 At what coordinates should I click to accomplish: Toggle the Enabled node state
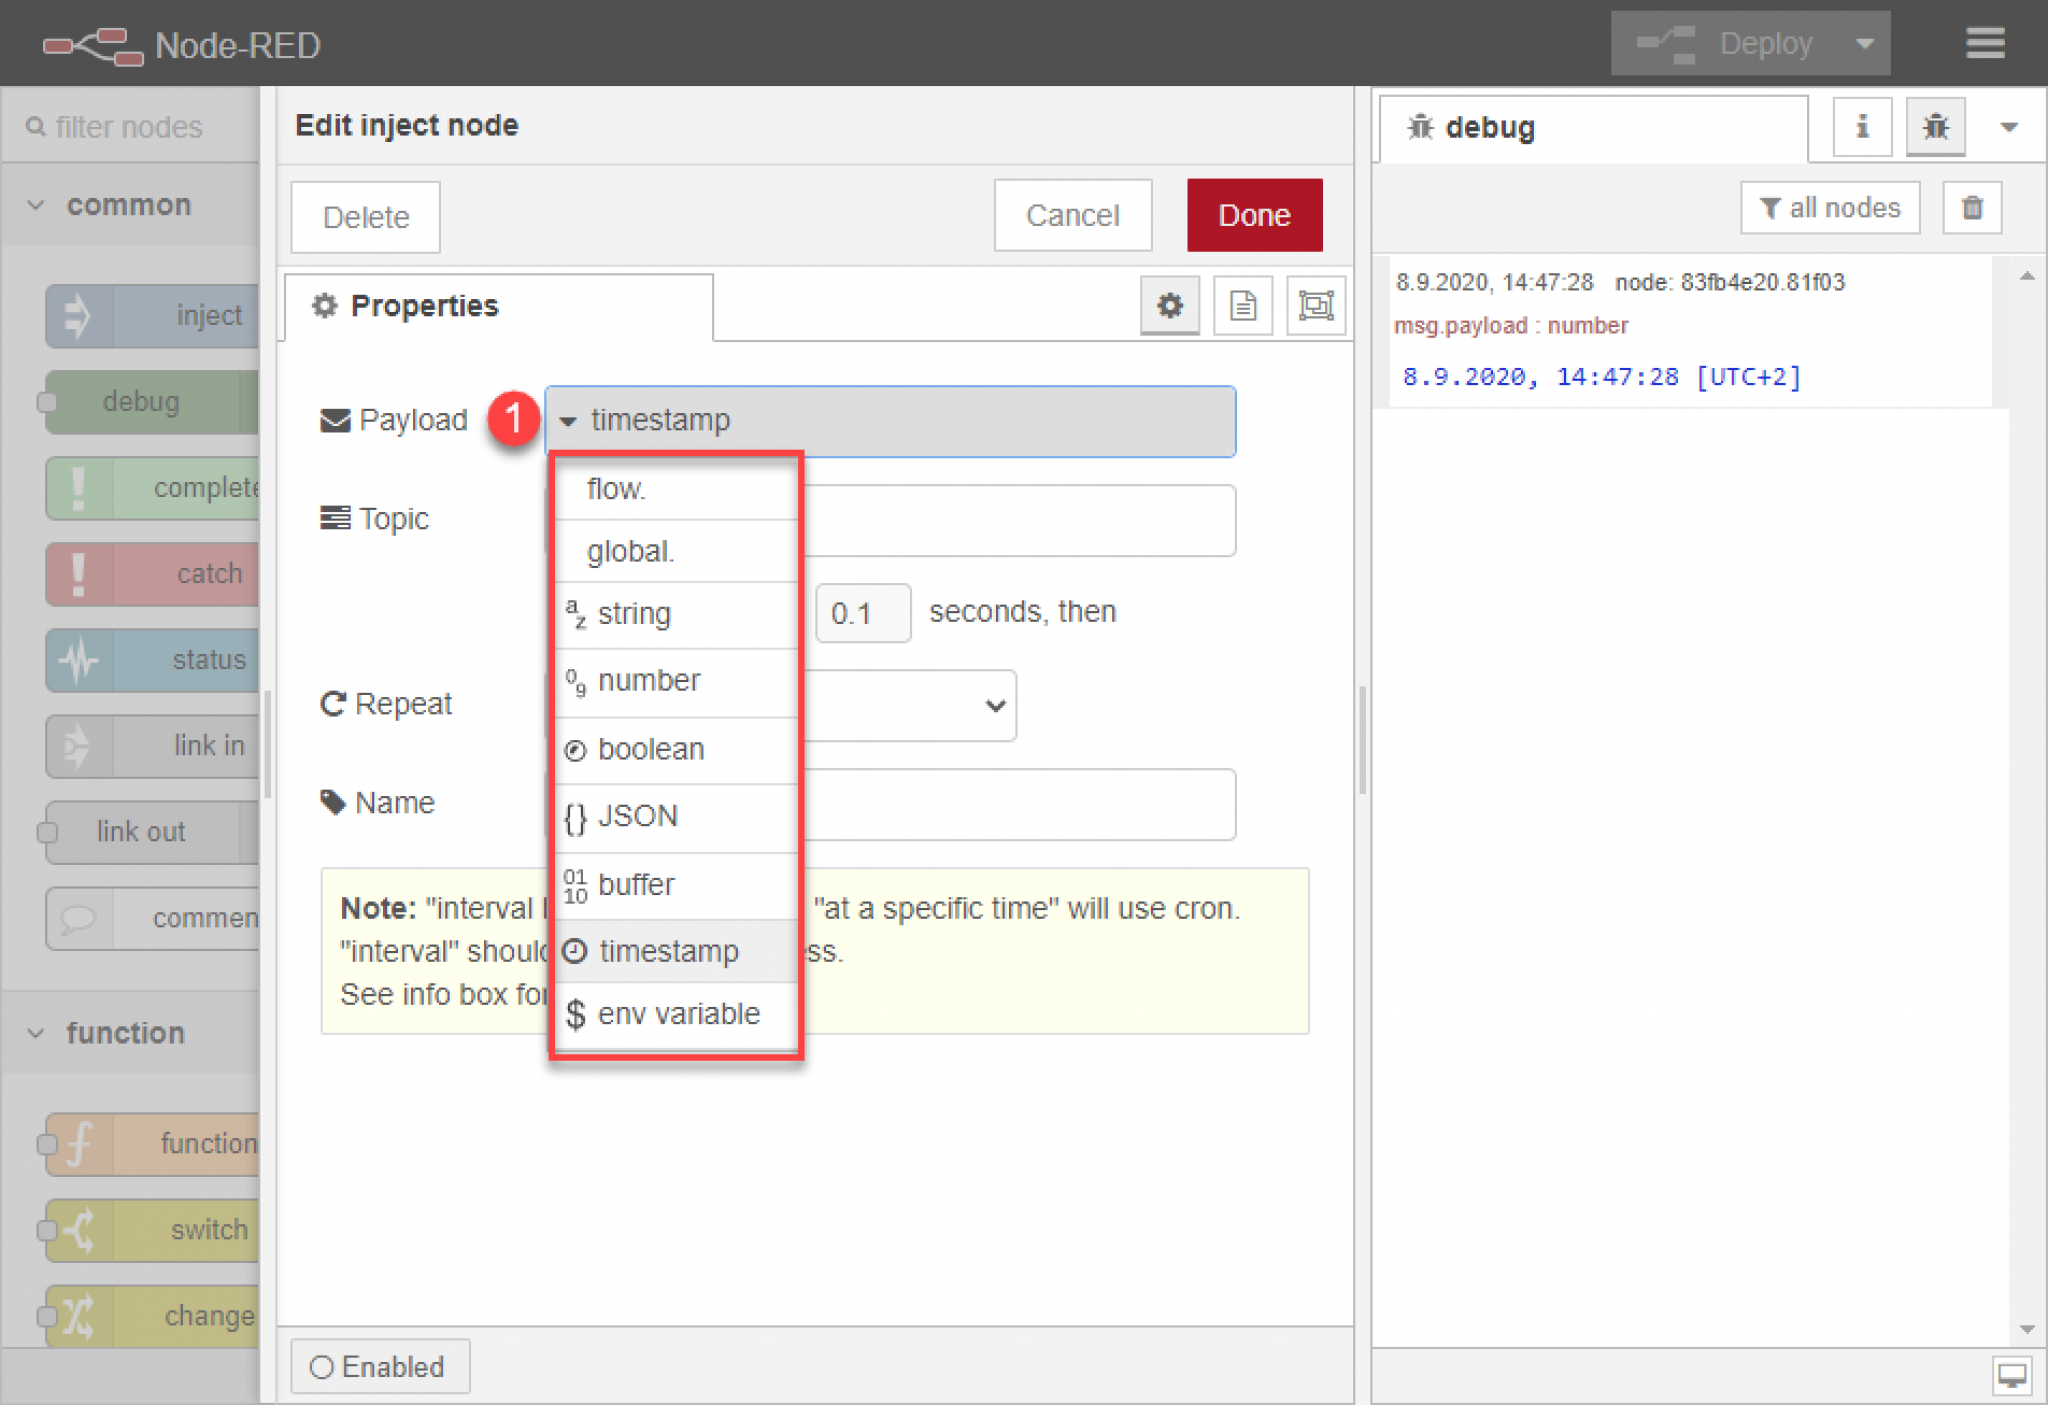coord(379,1366)
